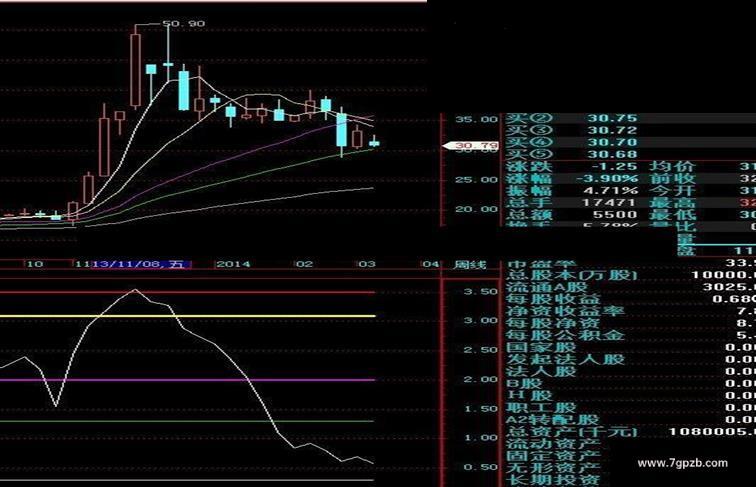Click the 发起法人股 row
This screenshot has height=487, width=756.
pyautogui.click(x=630, y=359)
